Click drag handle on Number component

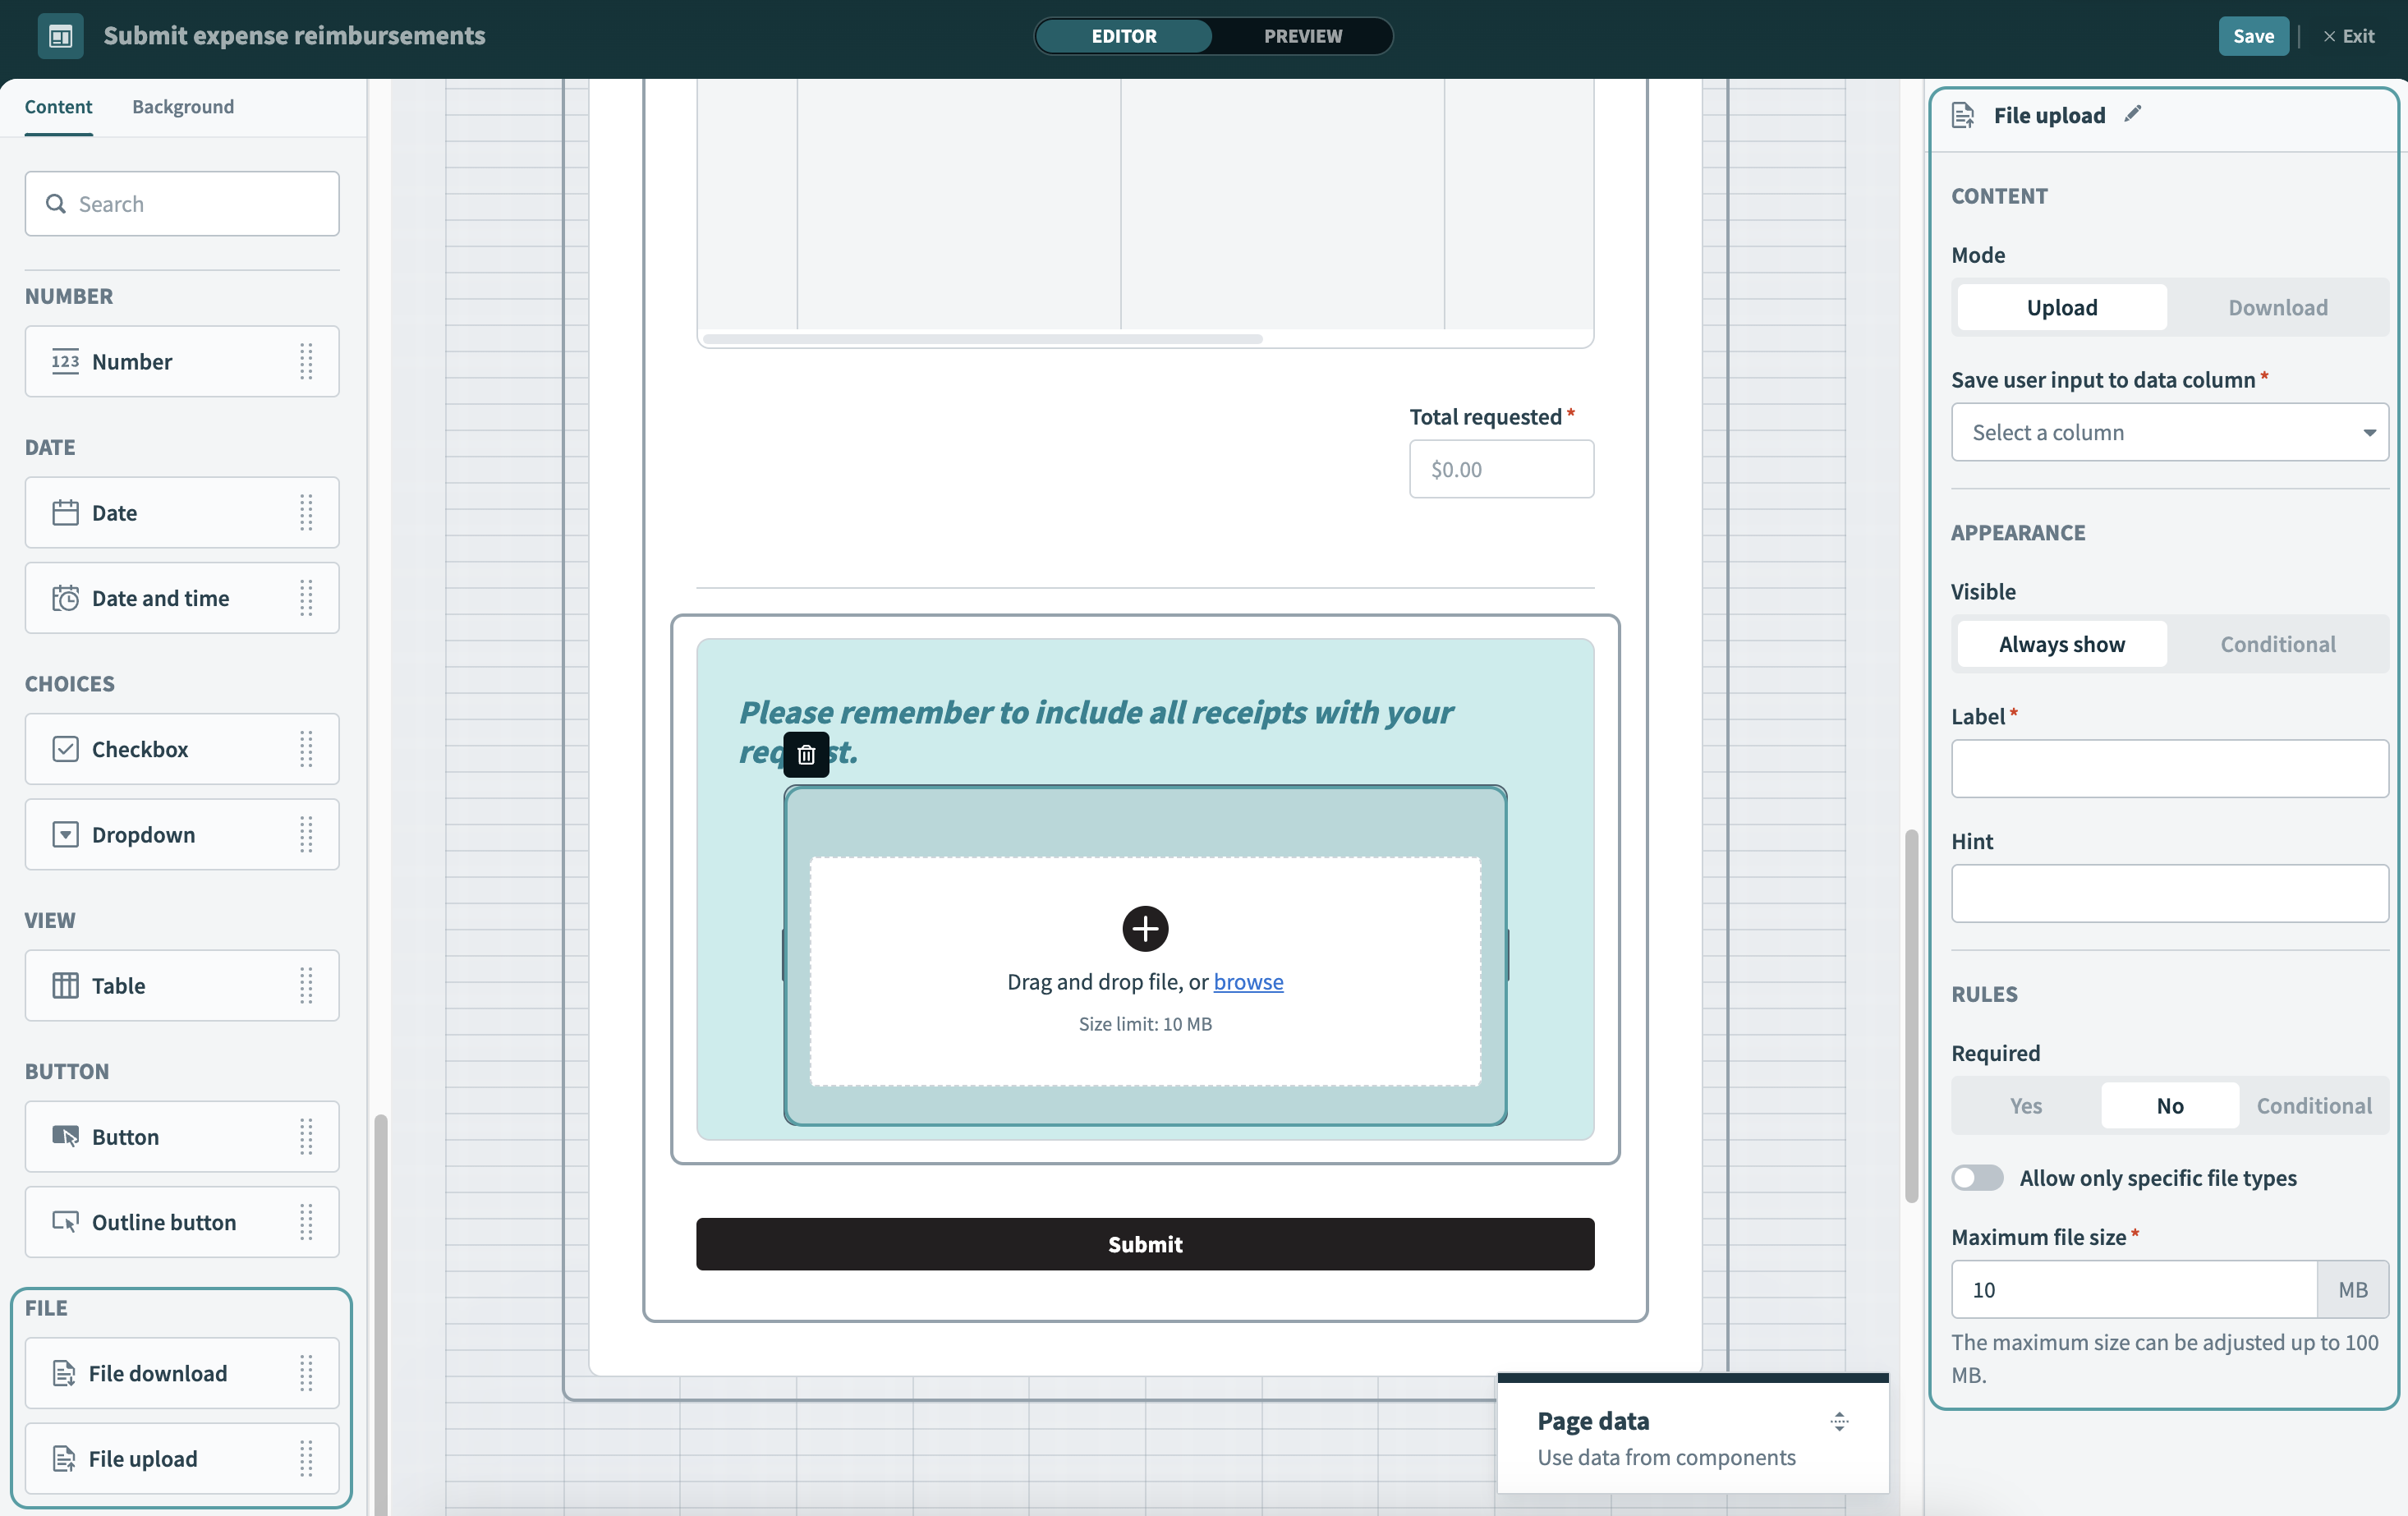click(306, 361)
